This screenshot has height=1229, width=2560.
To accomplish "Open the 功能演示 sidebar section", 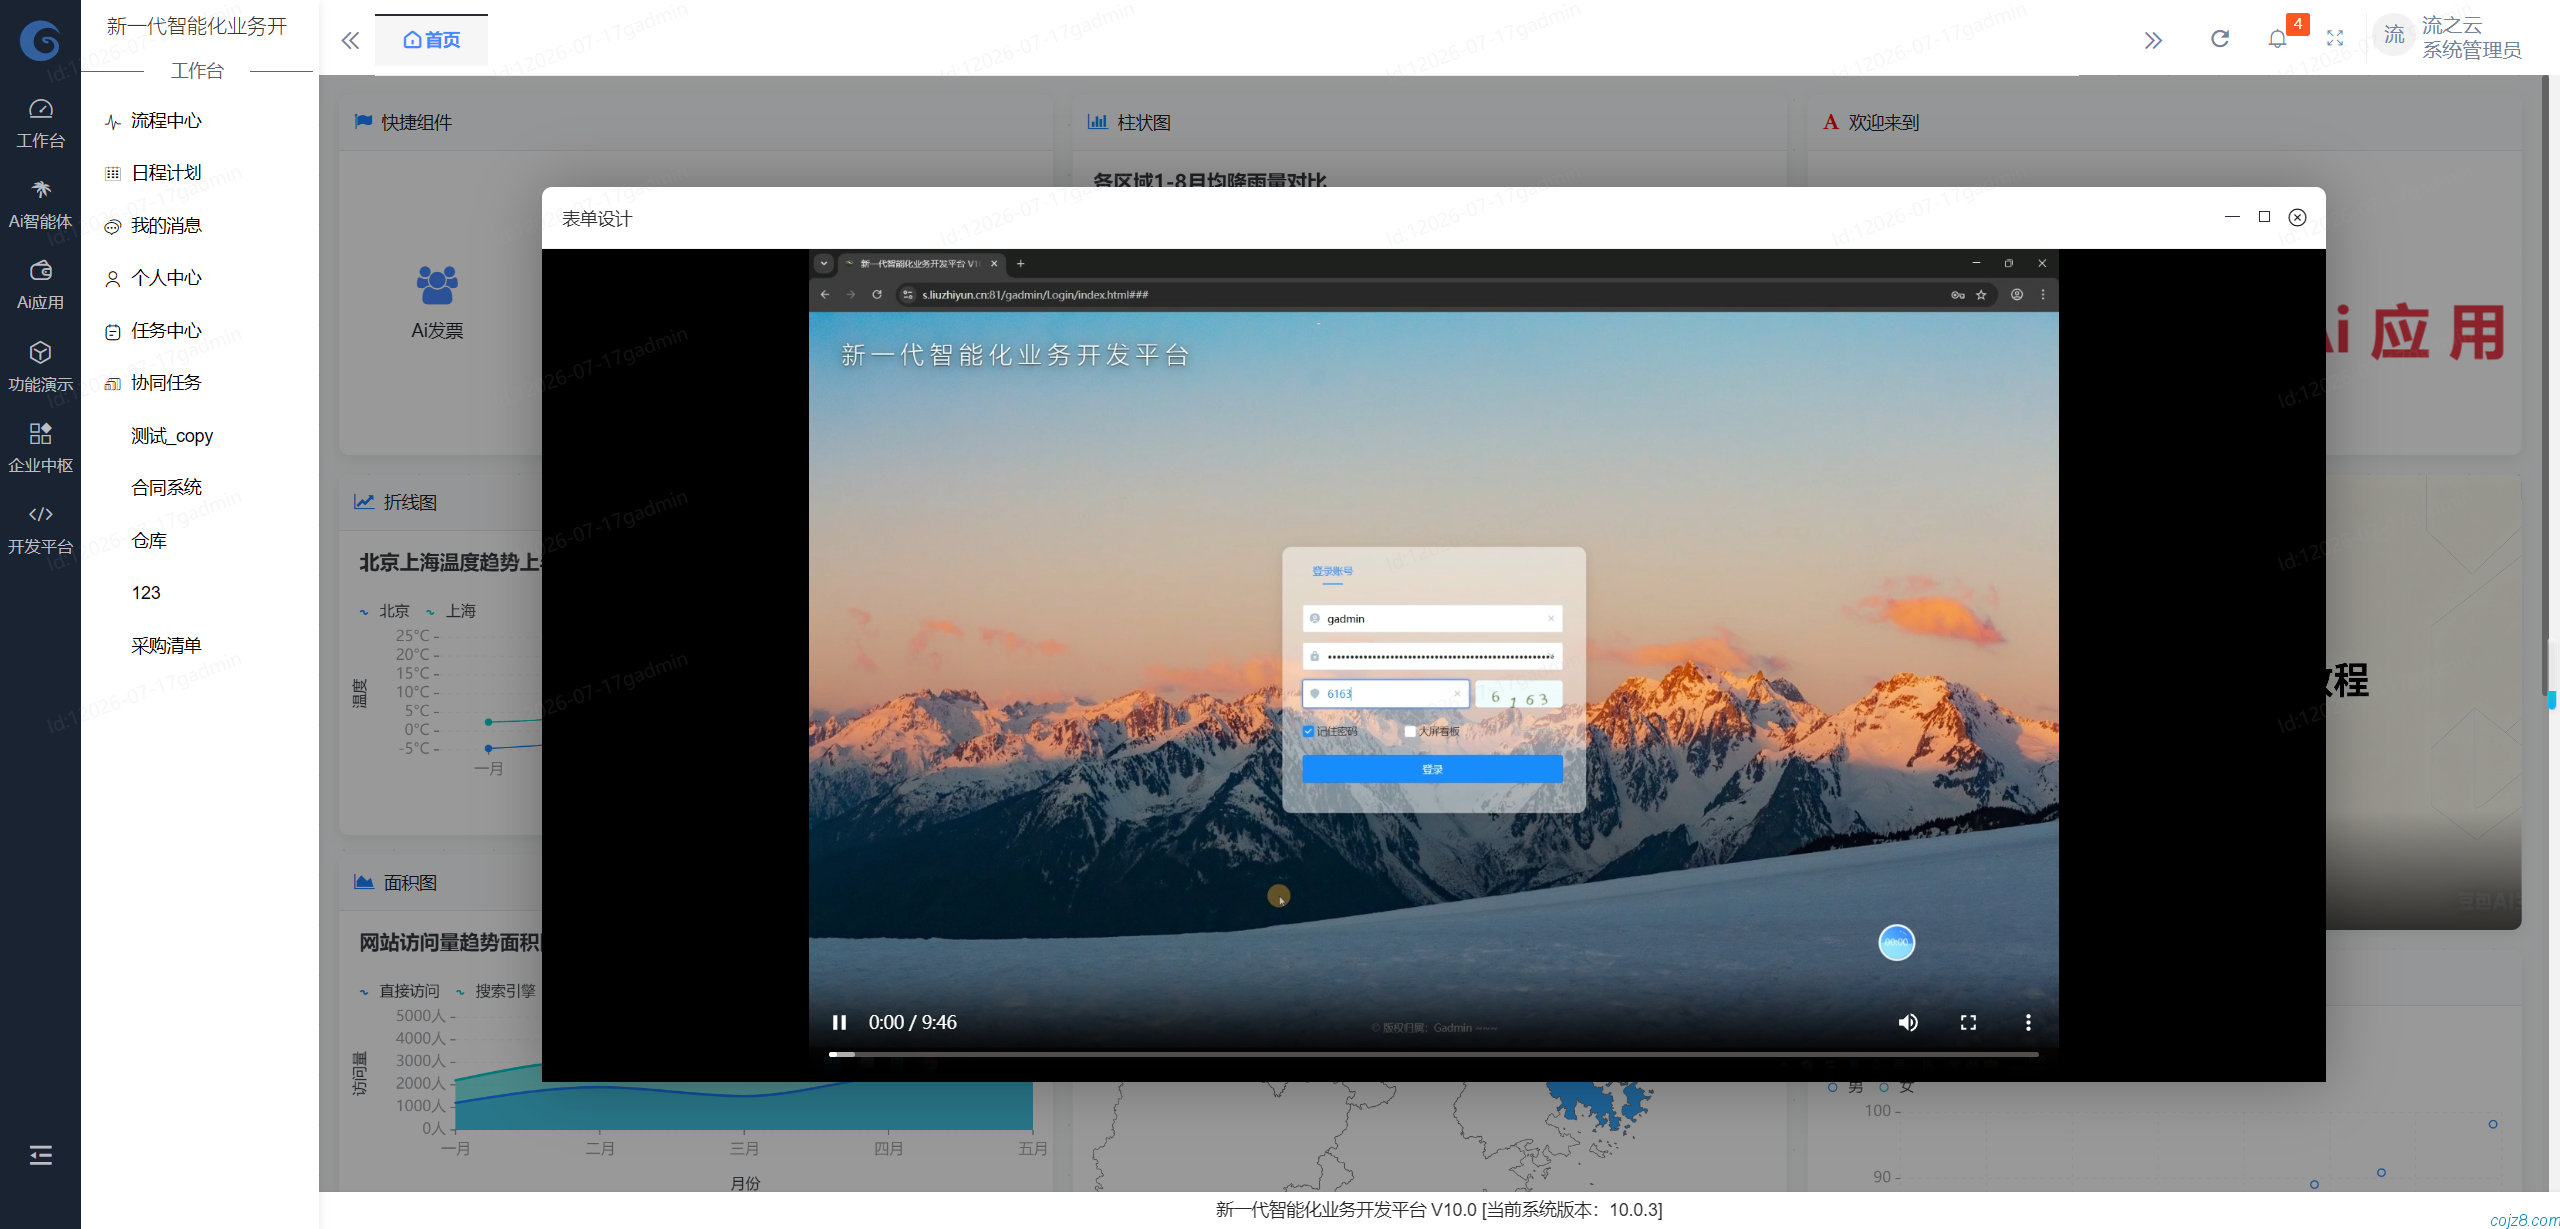I will click(40, 367).
